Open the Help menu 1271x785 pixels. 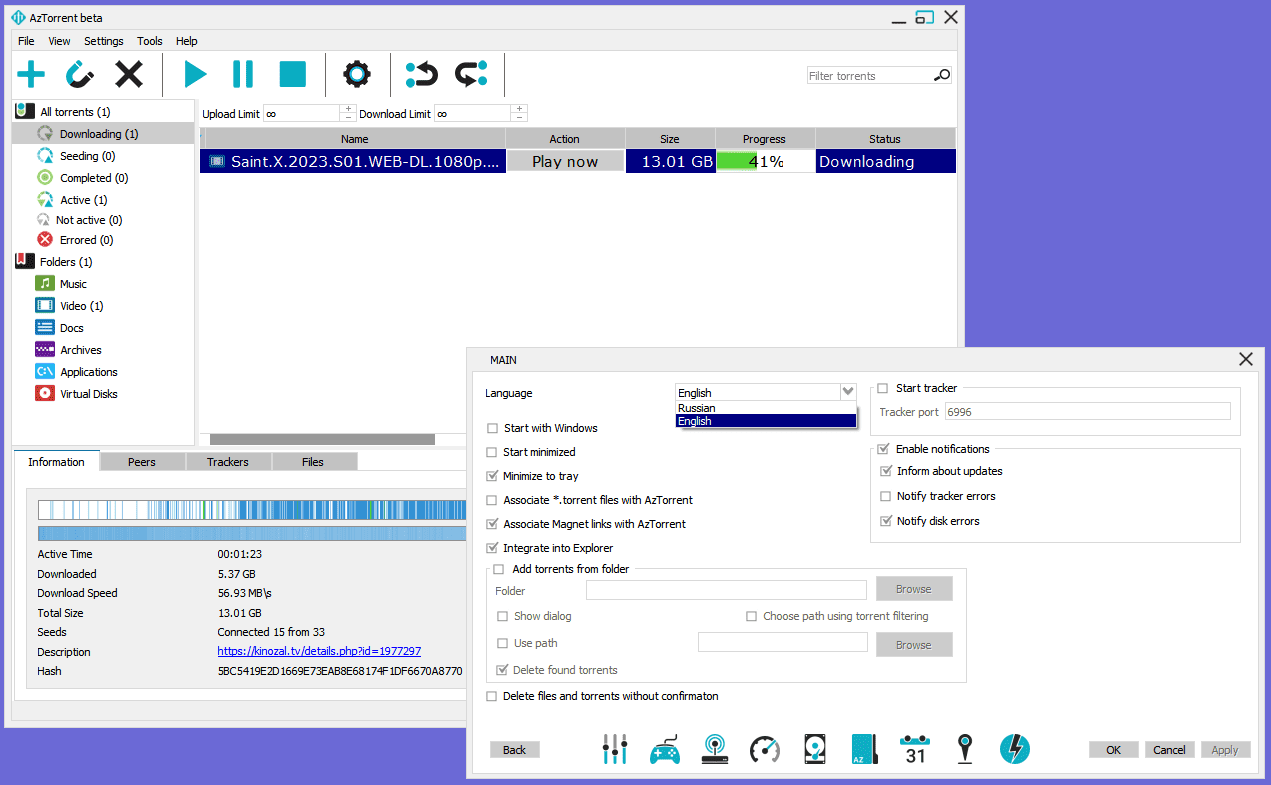pyautogui.click(x=187, y=41)
